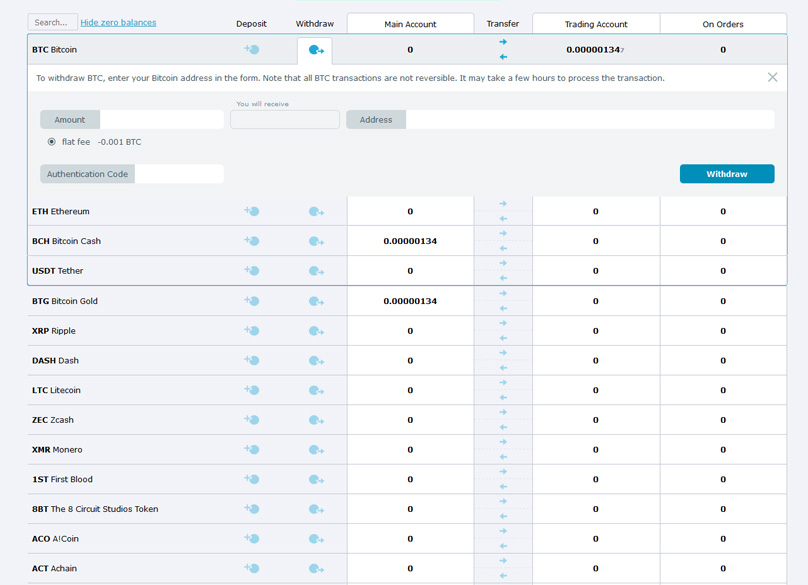The height and width of the screenshot is (585, 808).
Task: Click BCH main account balance 0.00000134
Action: click(410, 241)
